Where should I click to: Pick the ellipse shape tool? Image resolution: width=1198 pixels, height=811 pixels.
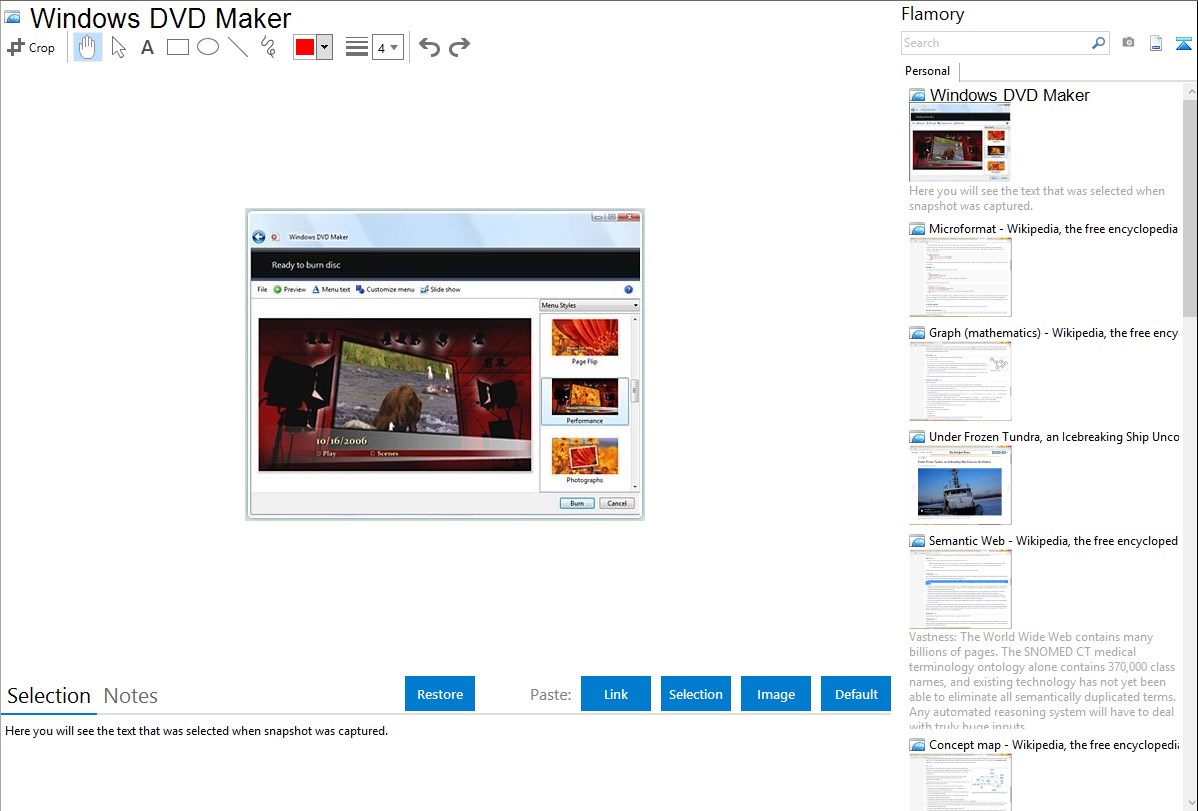(x=208, y=47)
